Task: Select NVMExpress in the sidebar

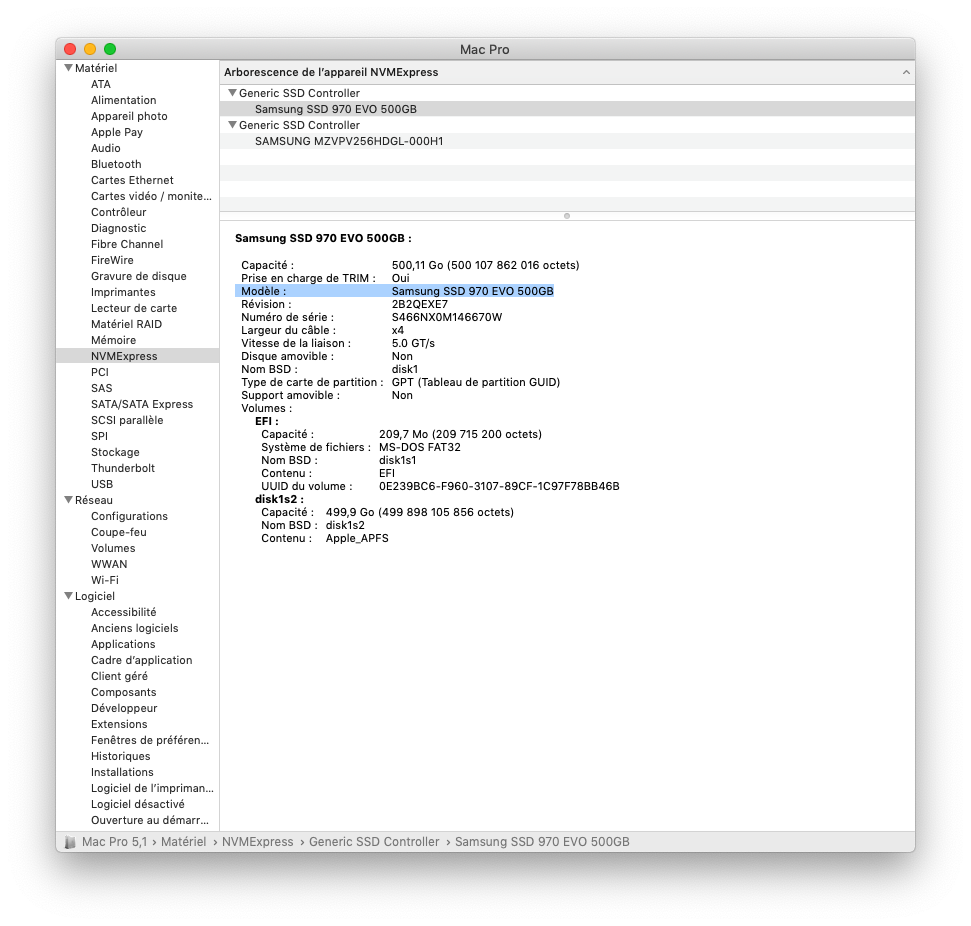Action: point(137,356)
